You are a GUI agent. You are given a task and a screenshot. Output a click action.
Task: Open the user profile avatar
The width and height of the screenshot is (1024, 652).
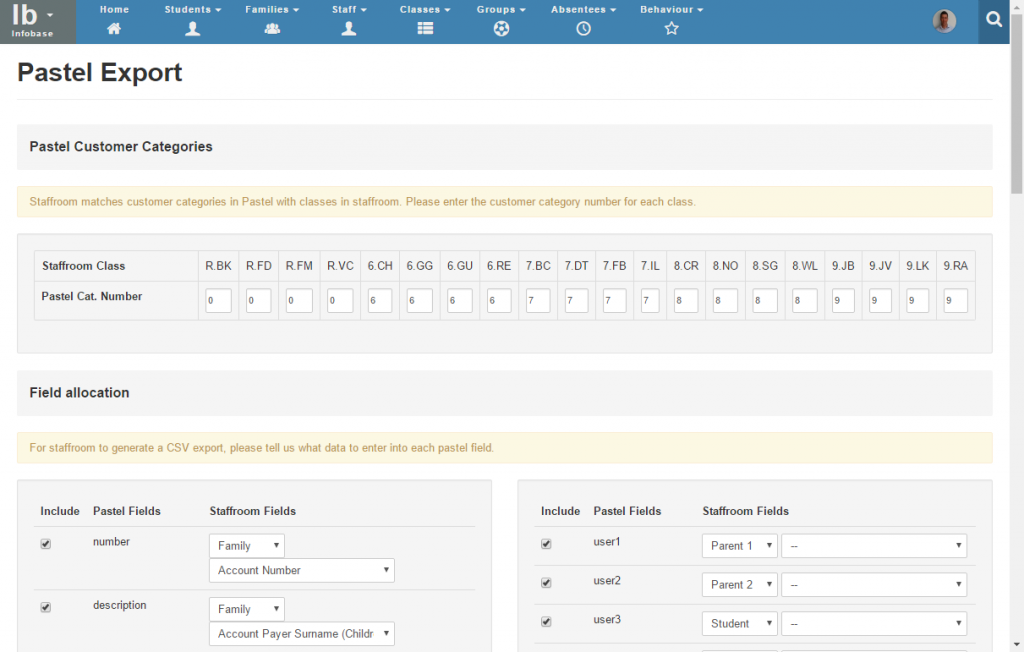tap(944, 22)
